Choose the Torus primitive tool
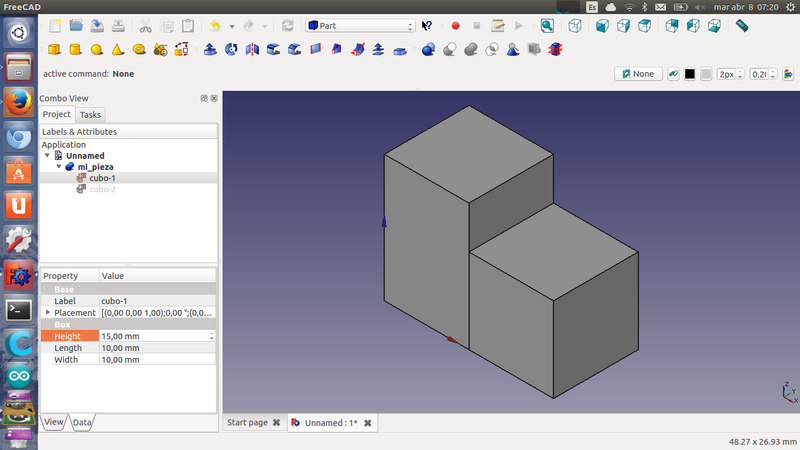Viewport: 800px width, 450px height. [x=139, y=49]
